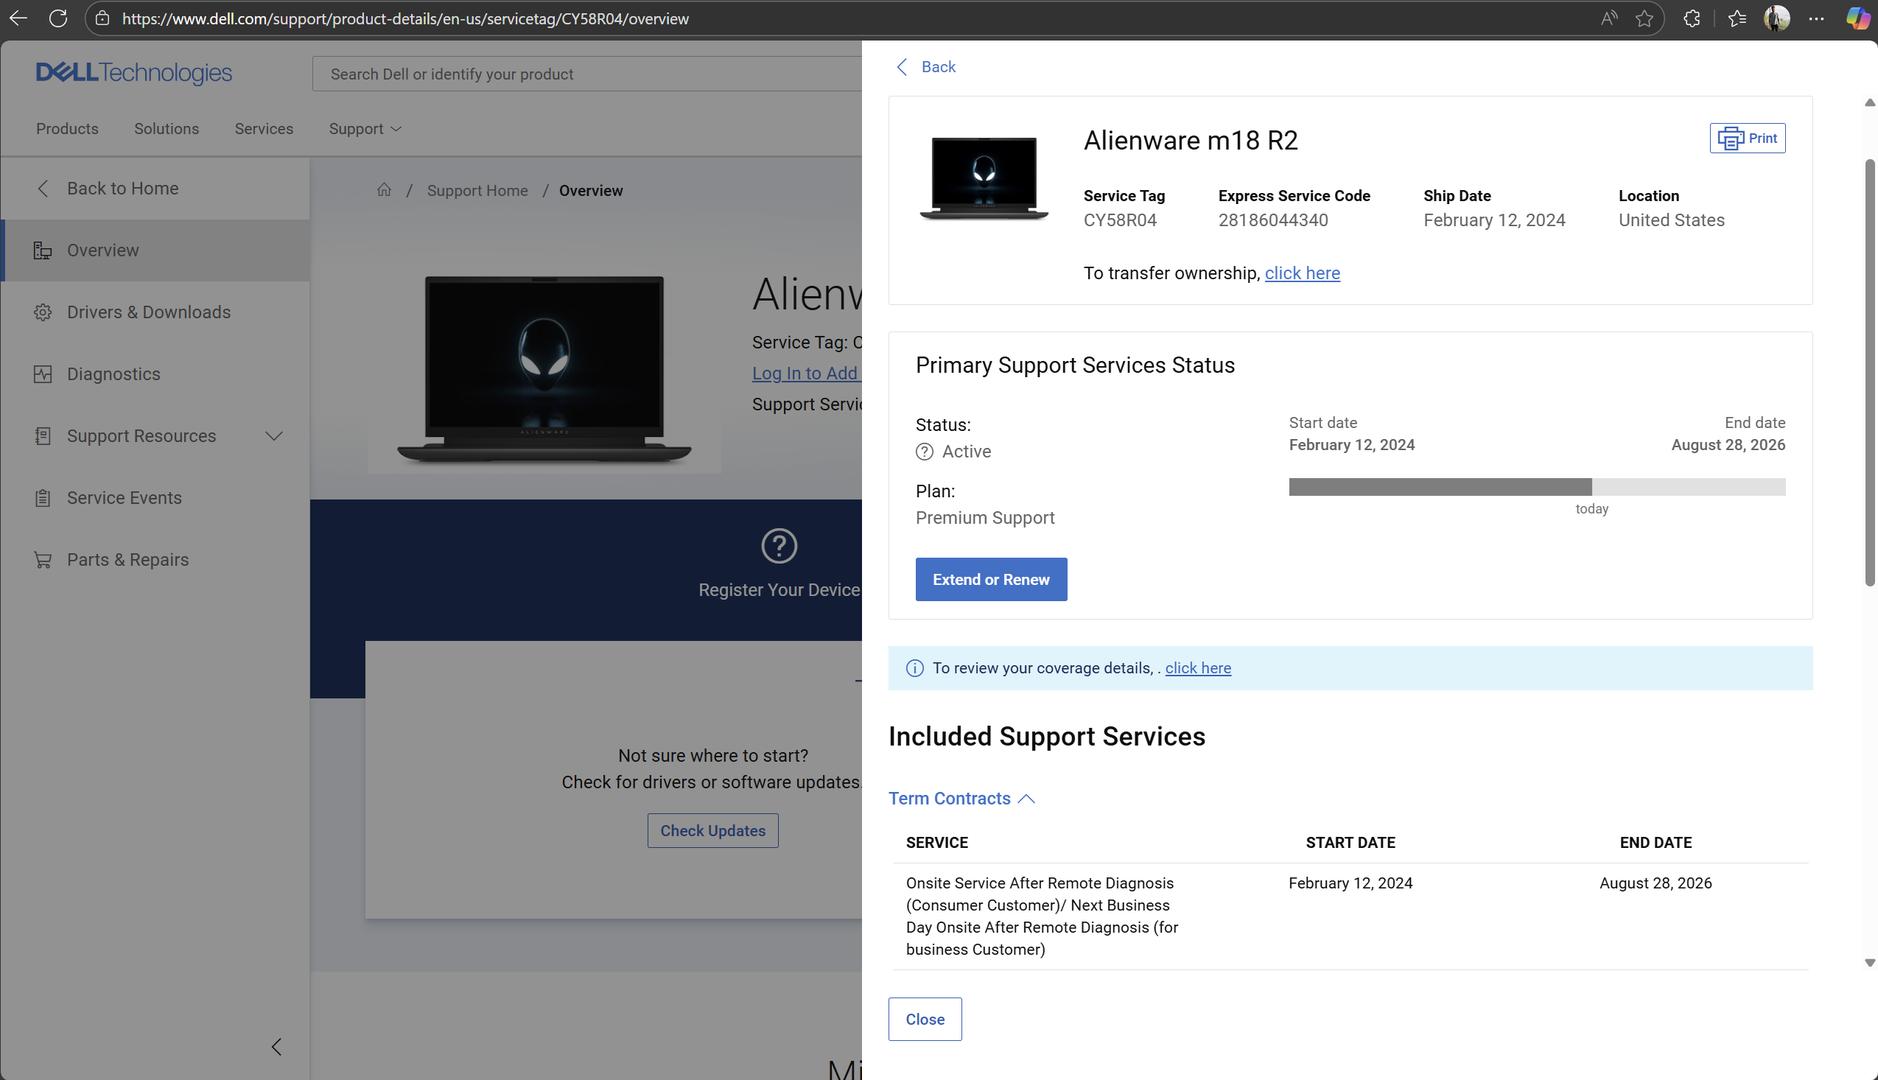Image resolution: width=1878 pixels, height=1080 pixels.
Task: Click the Drivers & Downloads gear icon
Action: 42,312
